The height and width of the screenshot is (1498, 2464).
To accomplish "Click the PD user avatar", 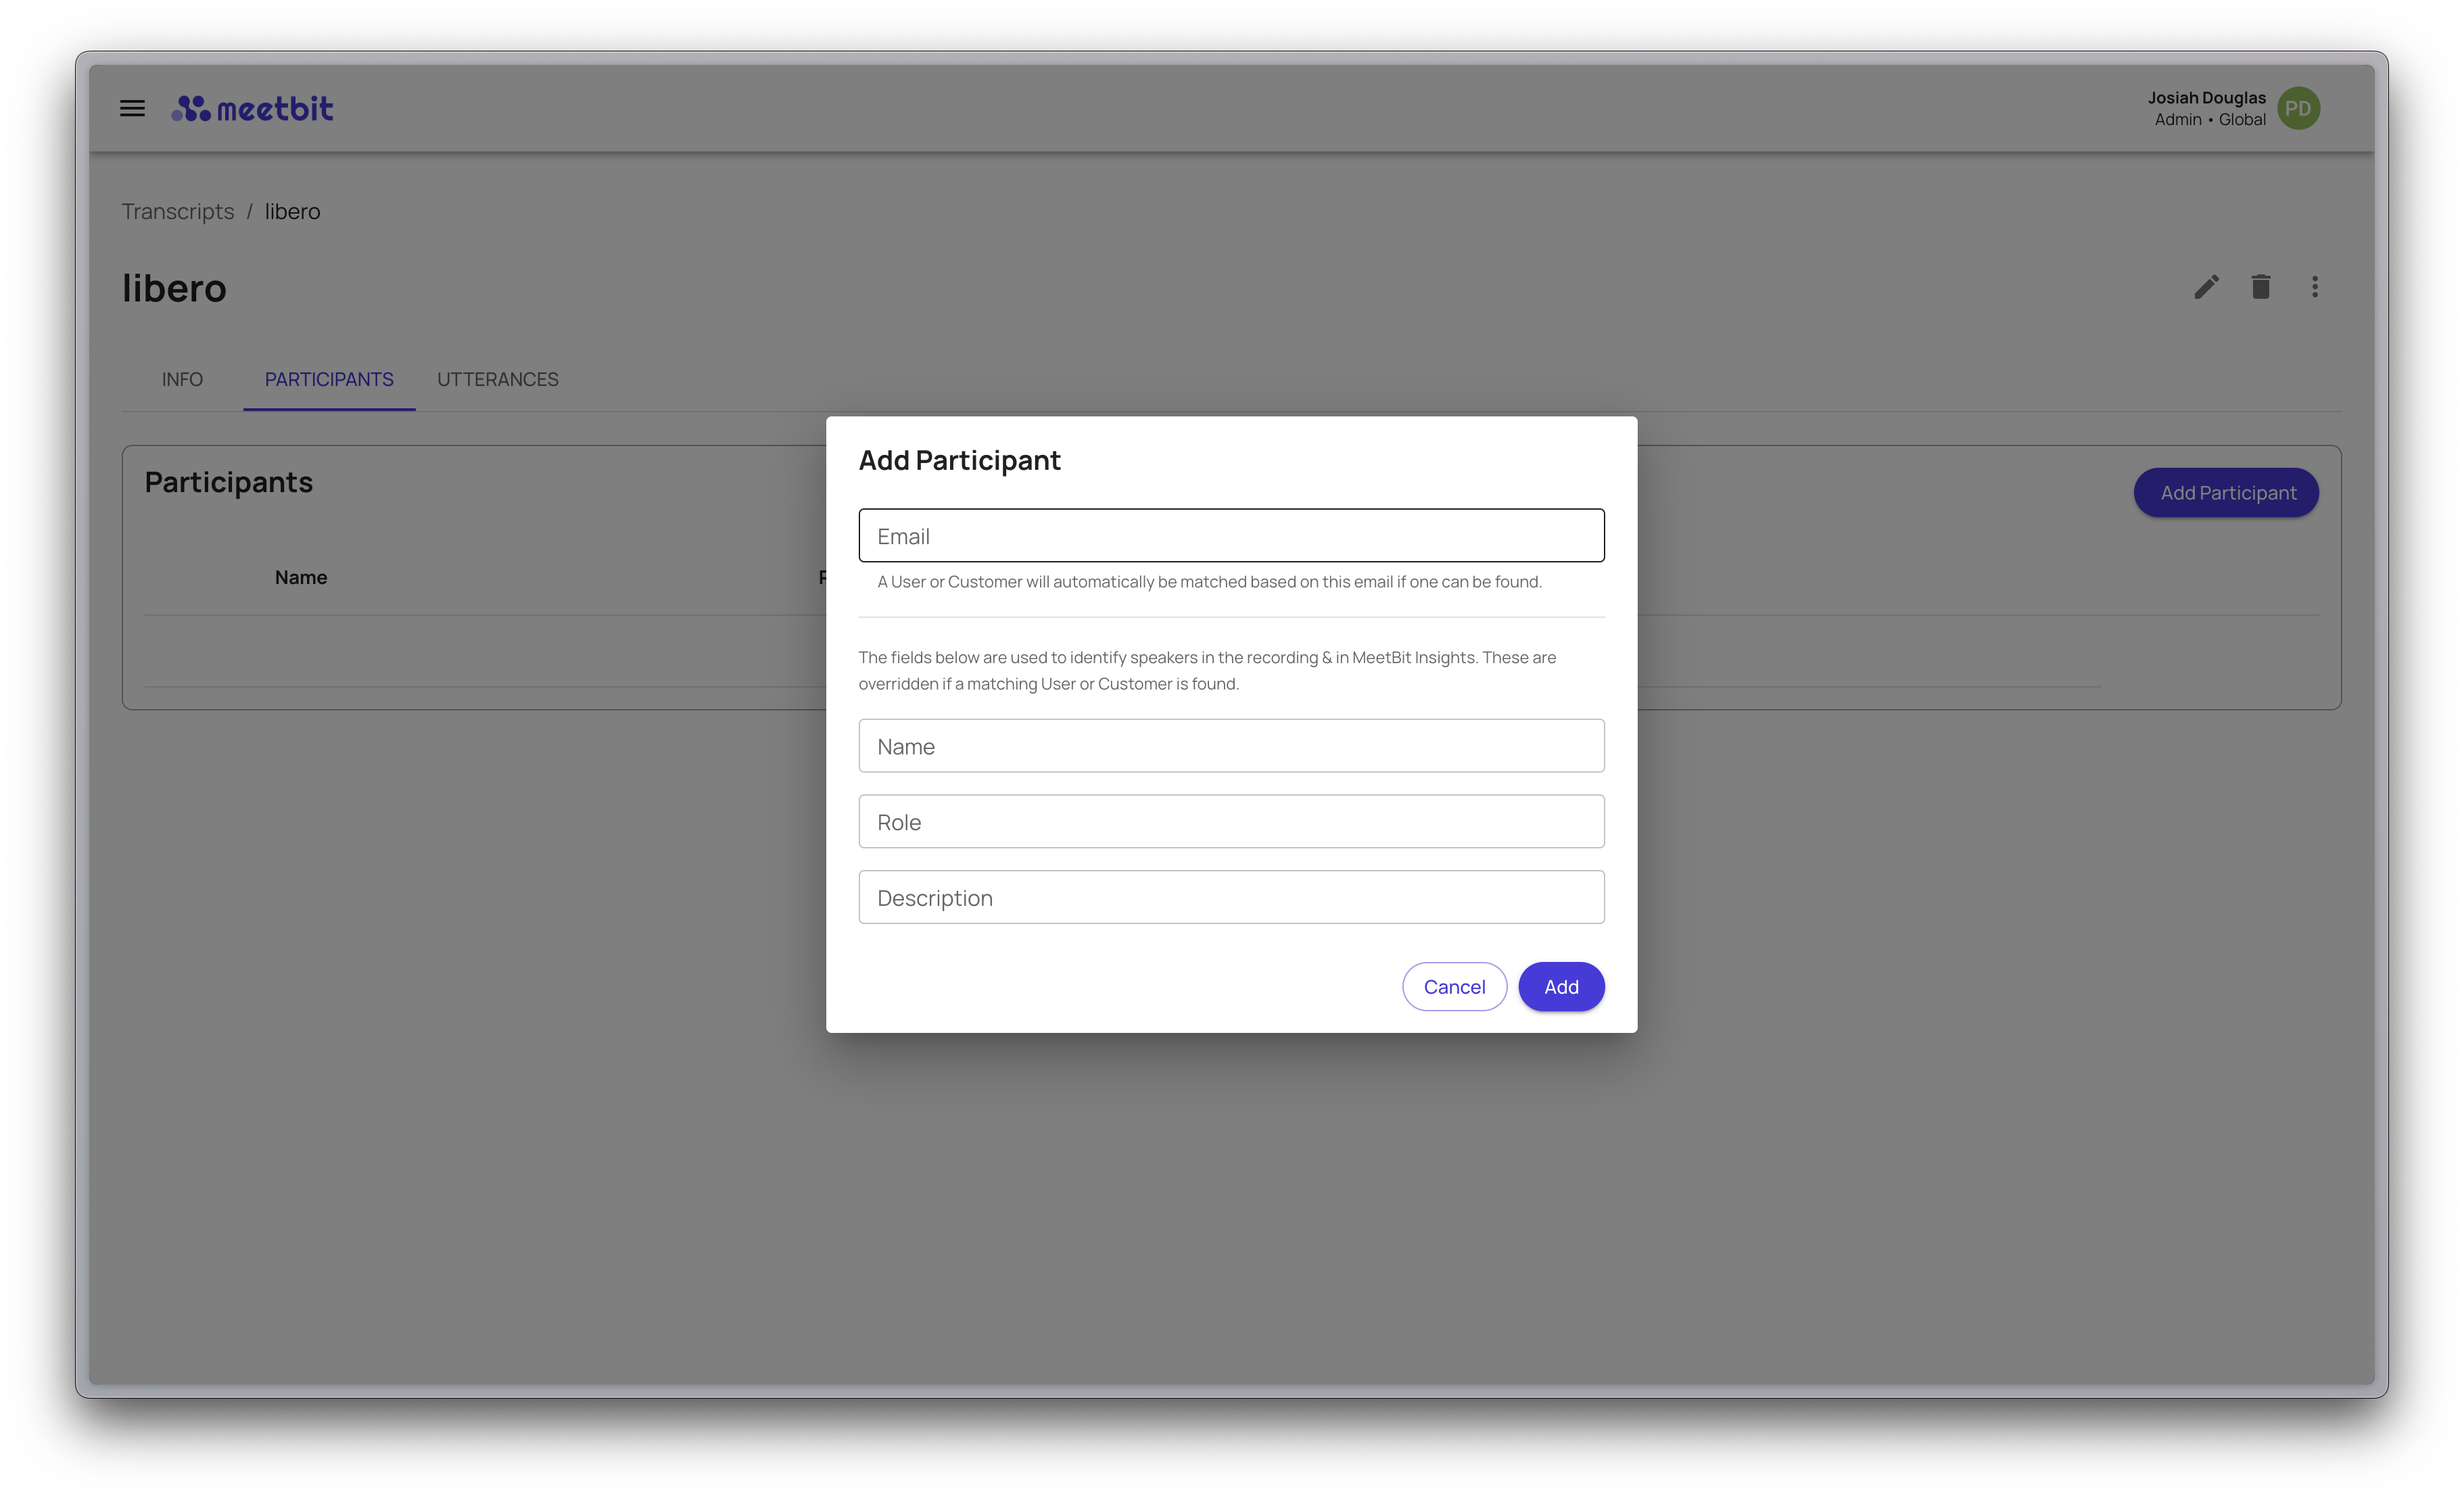I will click(2298, 108).
